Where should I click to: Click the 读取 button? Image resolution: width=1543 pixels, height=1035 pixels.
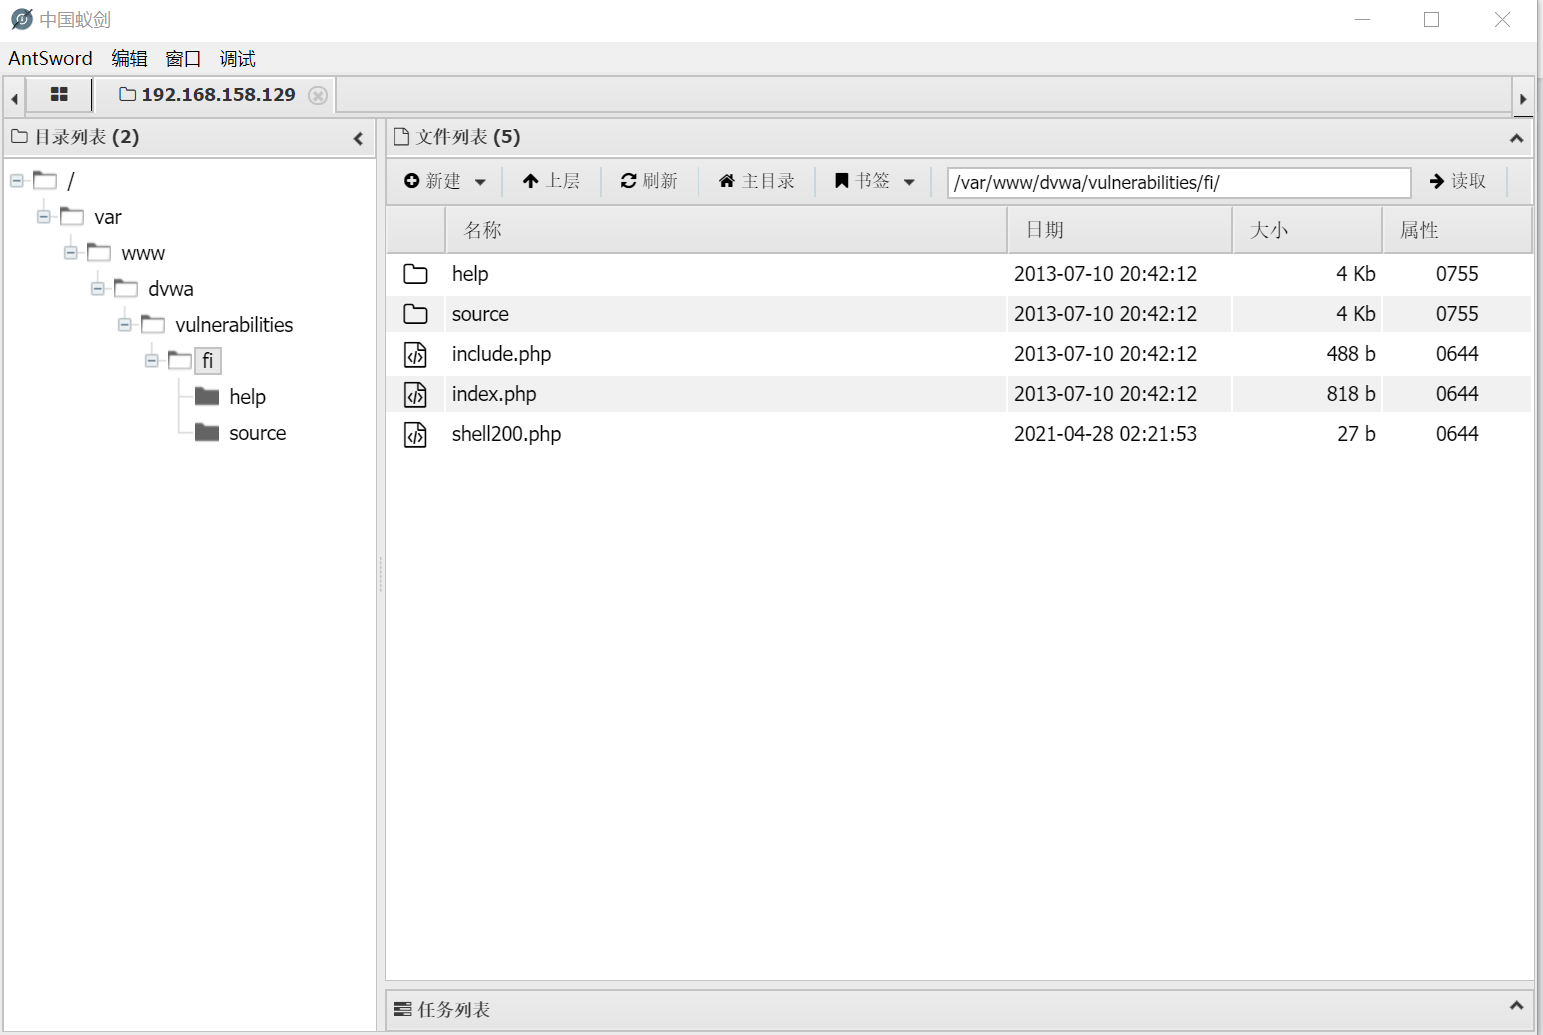tap(1458, 181)
